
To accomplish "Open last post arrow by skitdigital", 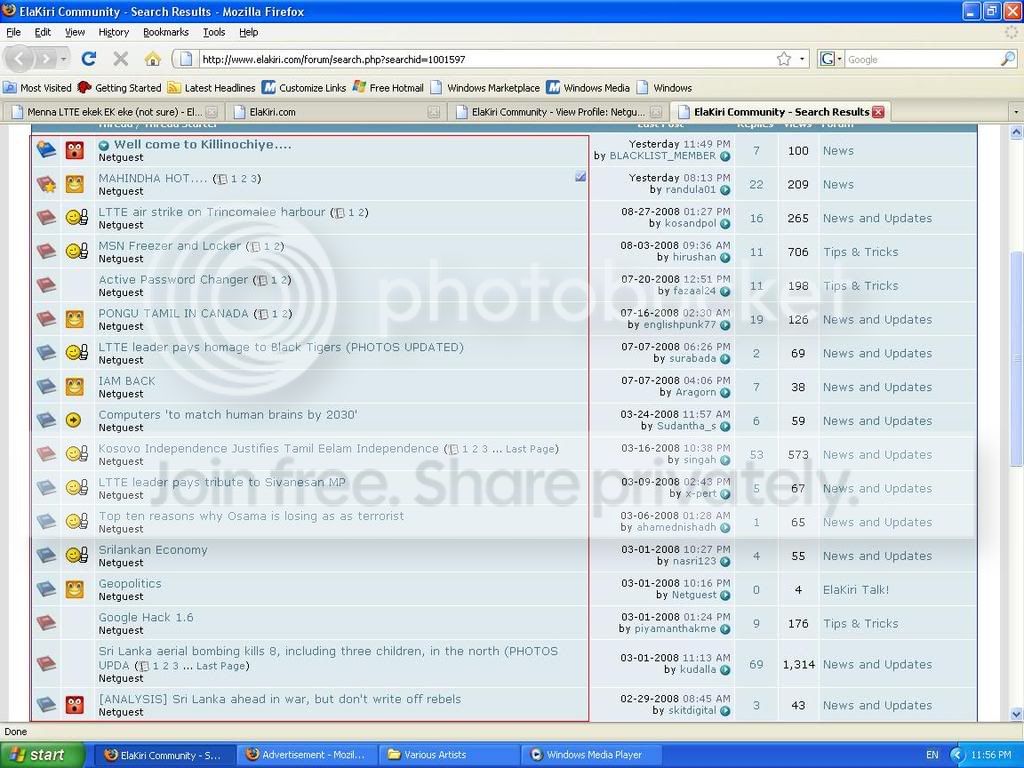I will (x=725, y=711).
